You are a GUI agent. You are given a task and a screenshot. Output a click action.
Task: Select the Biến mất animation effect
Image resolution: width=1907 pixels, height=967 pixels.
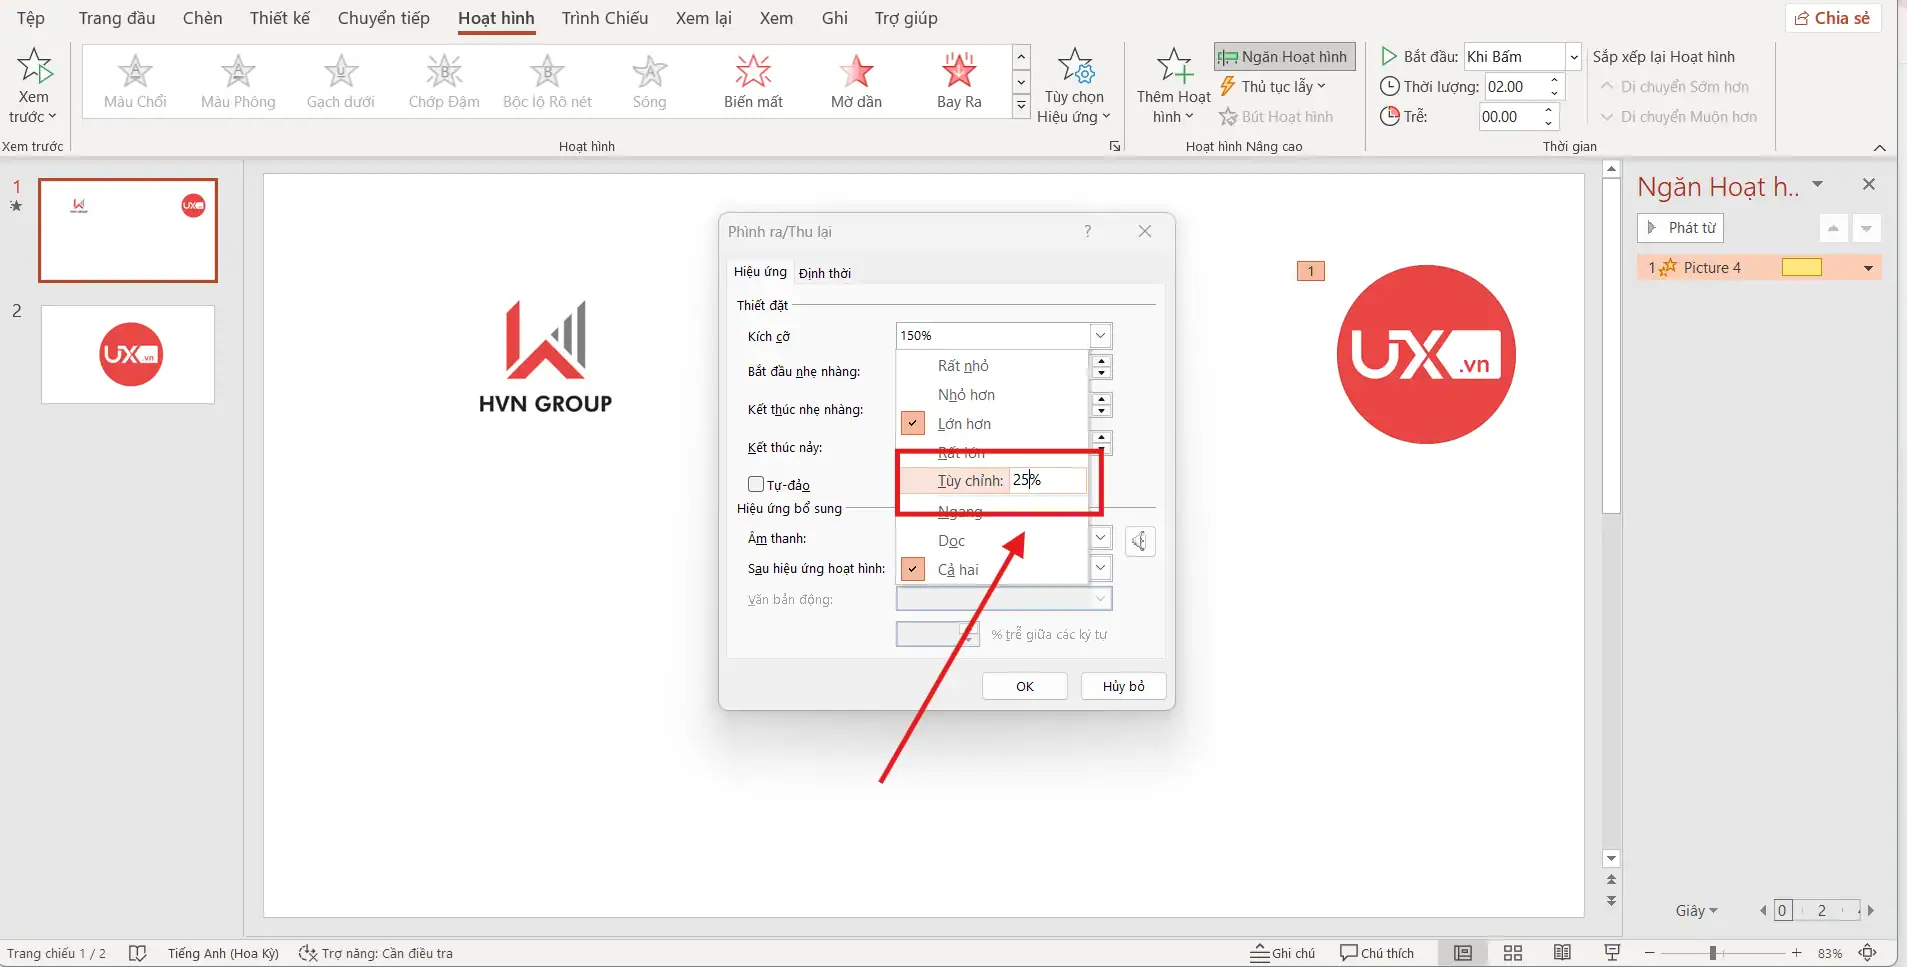point(753,81)
